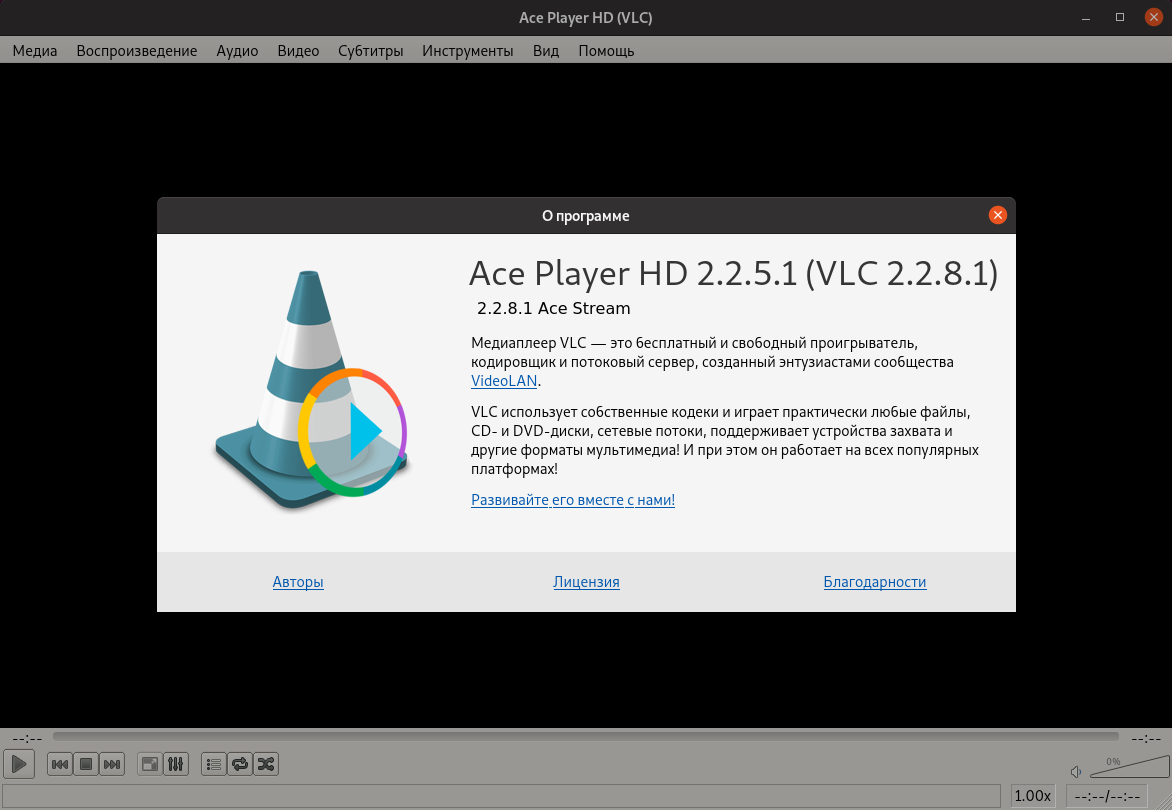The width and height of the screenshot is (1172, 810).
Task: Toggle fullscreen video mode icon
Action: click(x=150, y=764)
